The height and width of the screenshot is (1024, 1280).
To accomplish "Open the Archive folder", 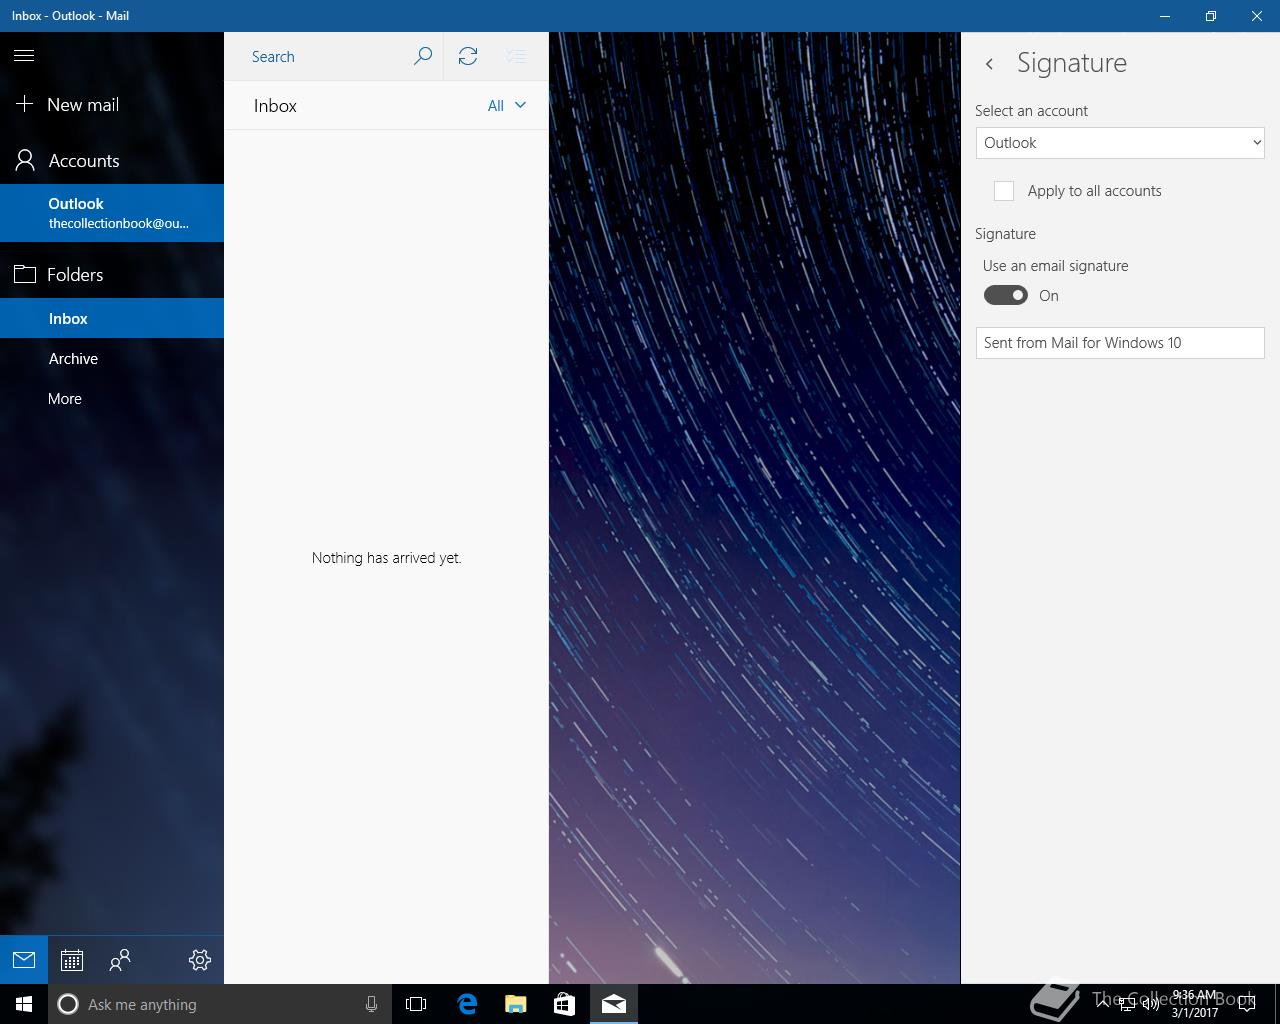I will click(73, 359).
